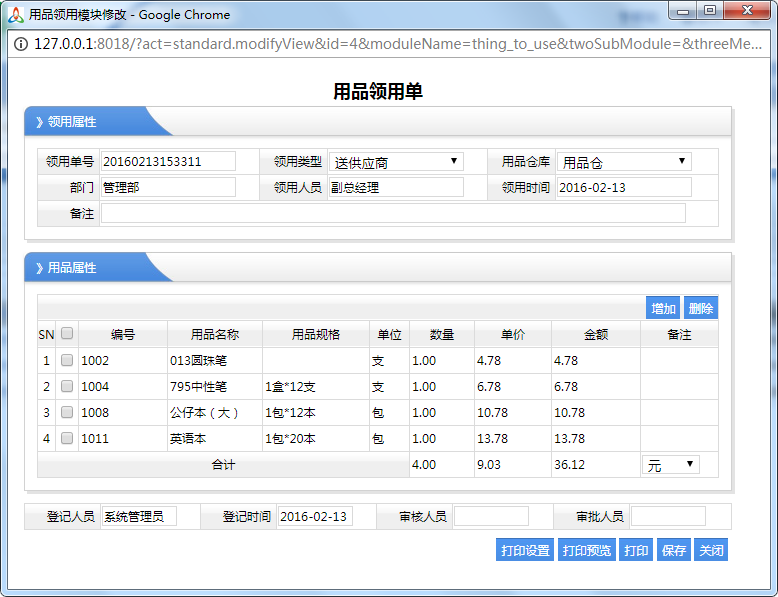Collapse the 领用属性 section header
Screen dimensions: 778x597
70,122
